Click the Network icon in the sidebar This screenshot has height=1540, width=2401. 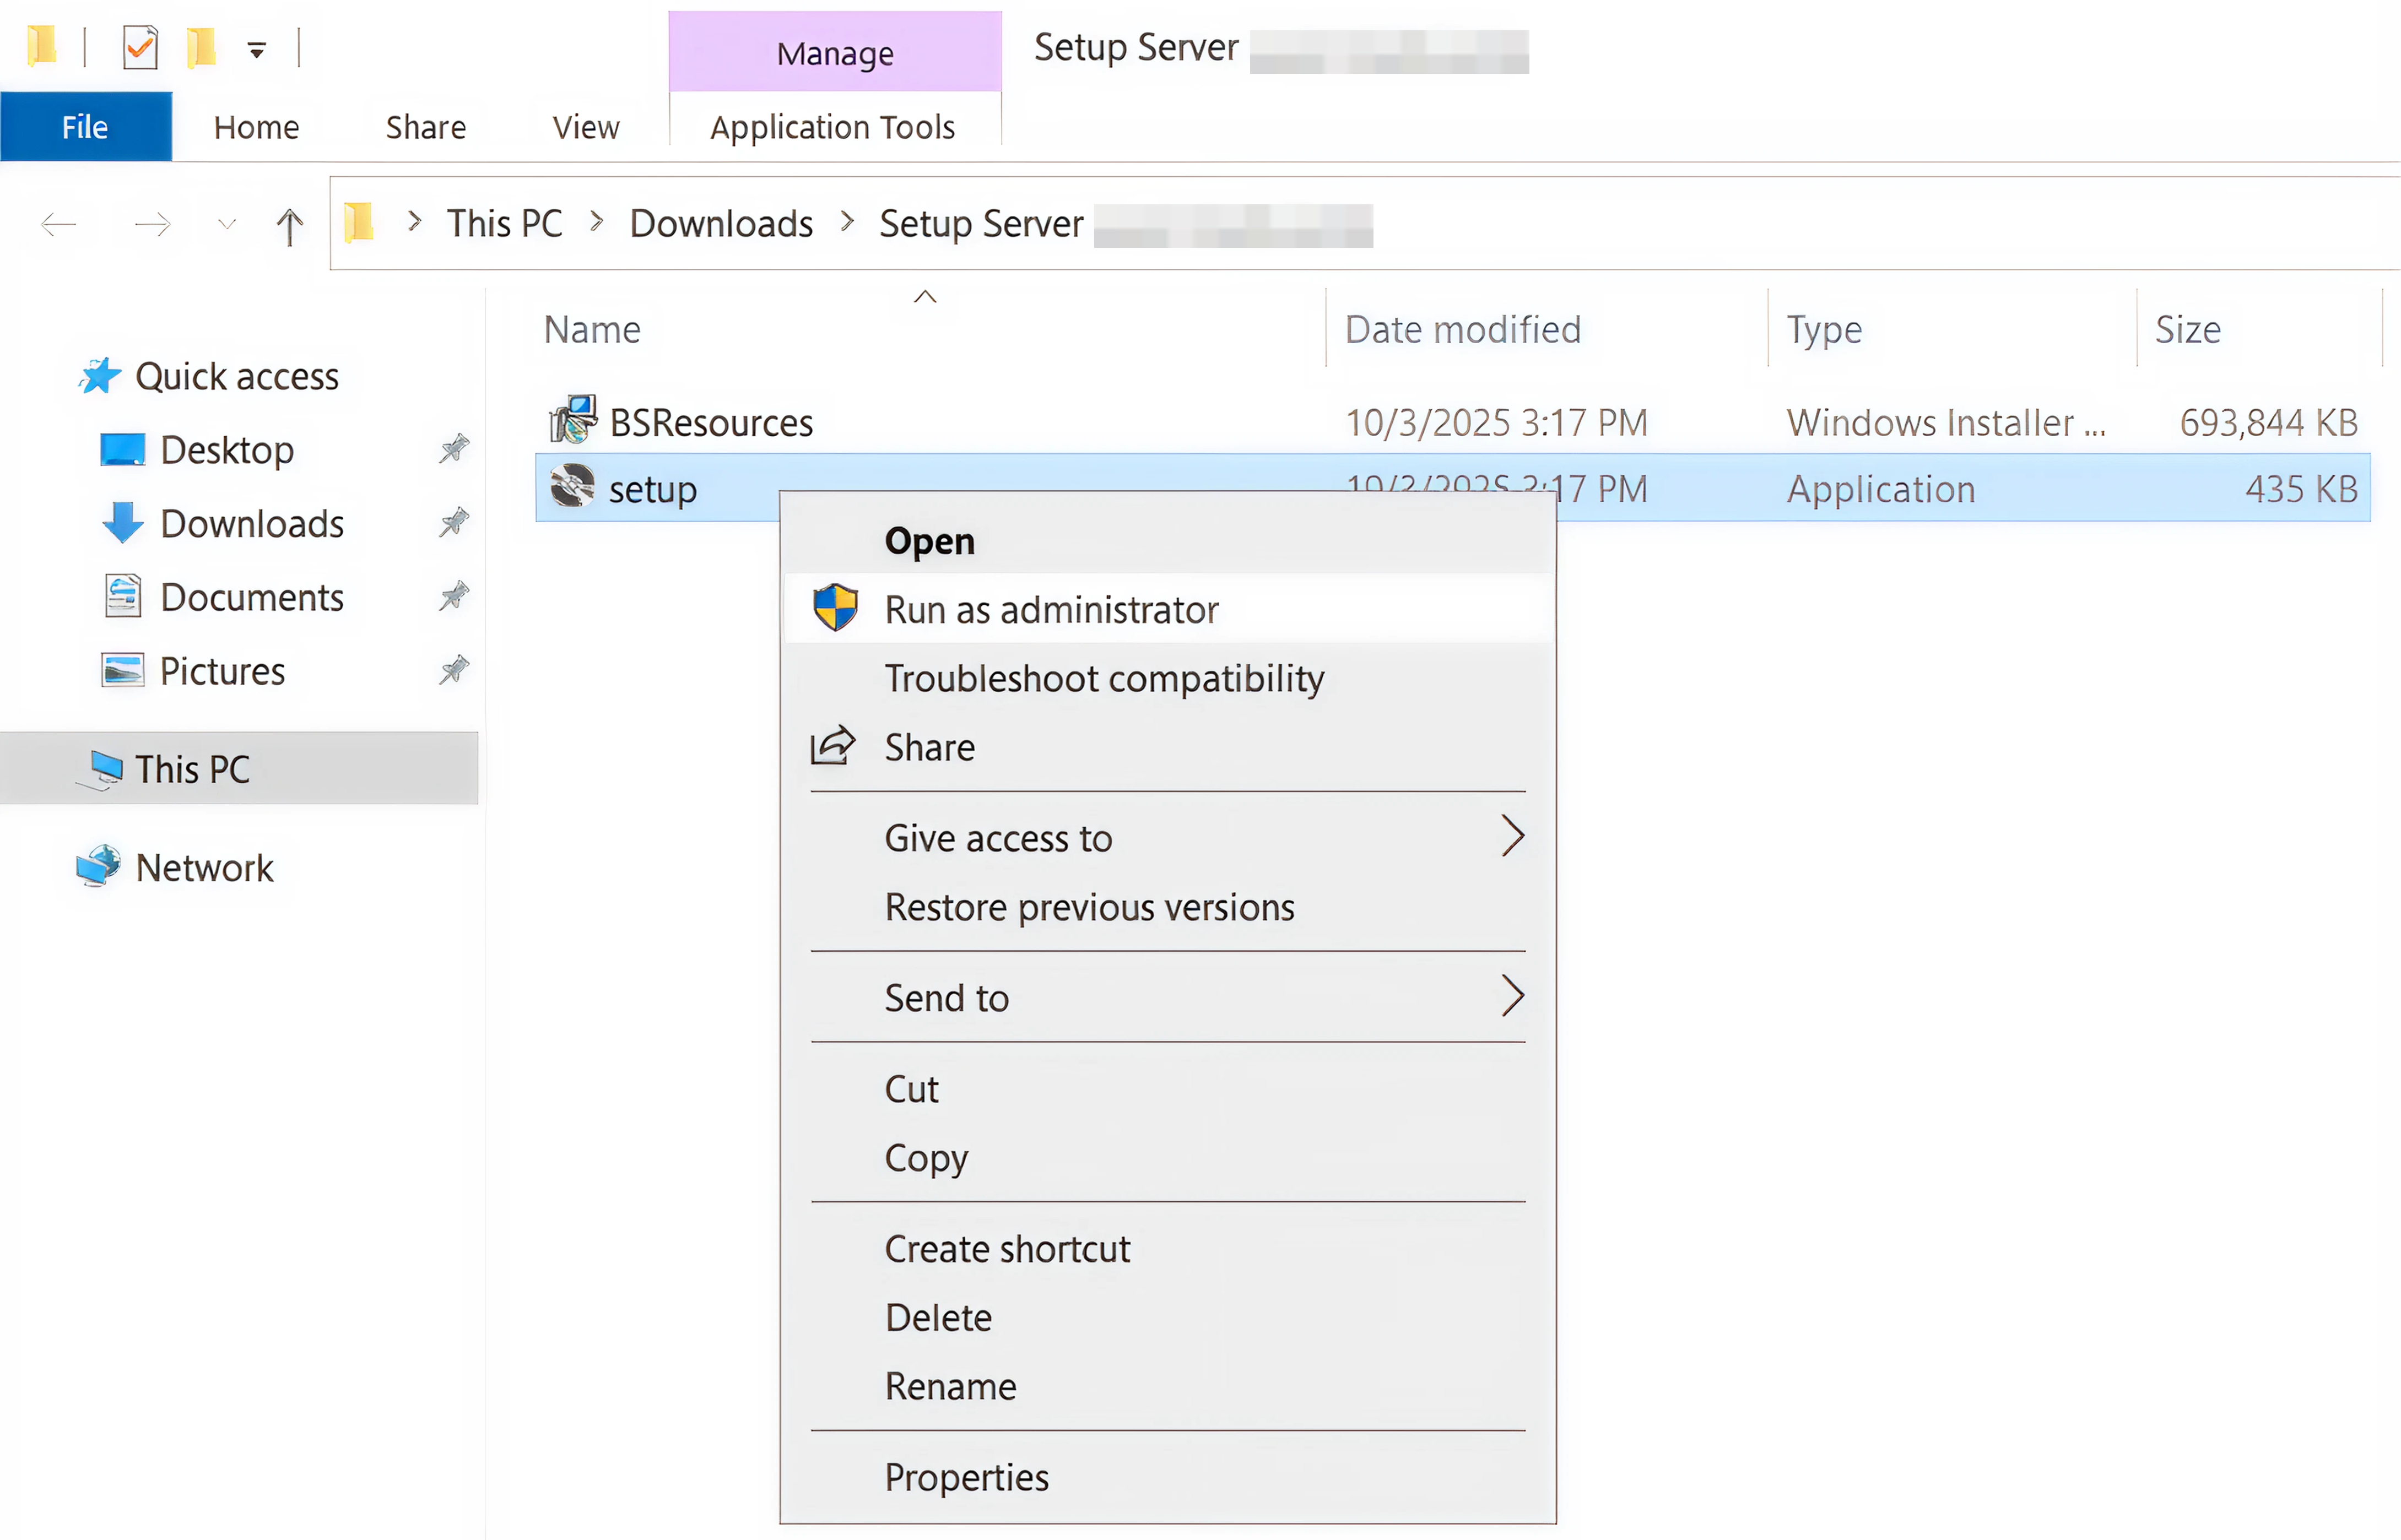click(x=98, y=865)
